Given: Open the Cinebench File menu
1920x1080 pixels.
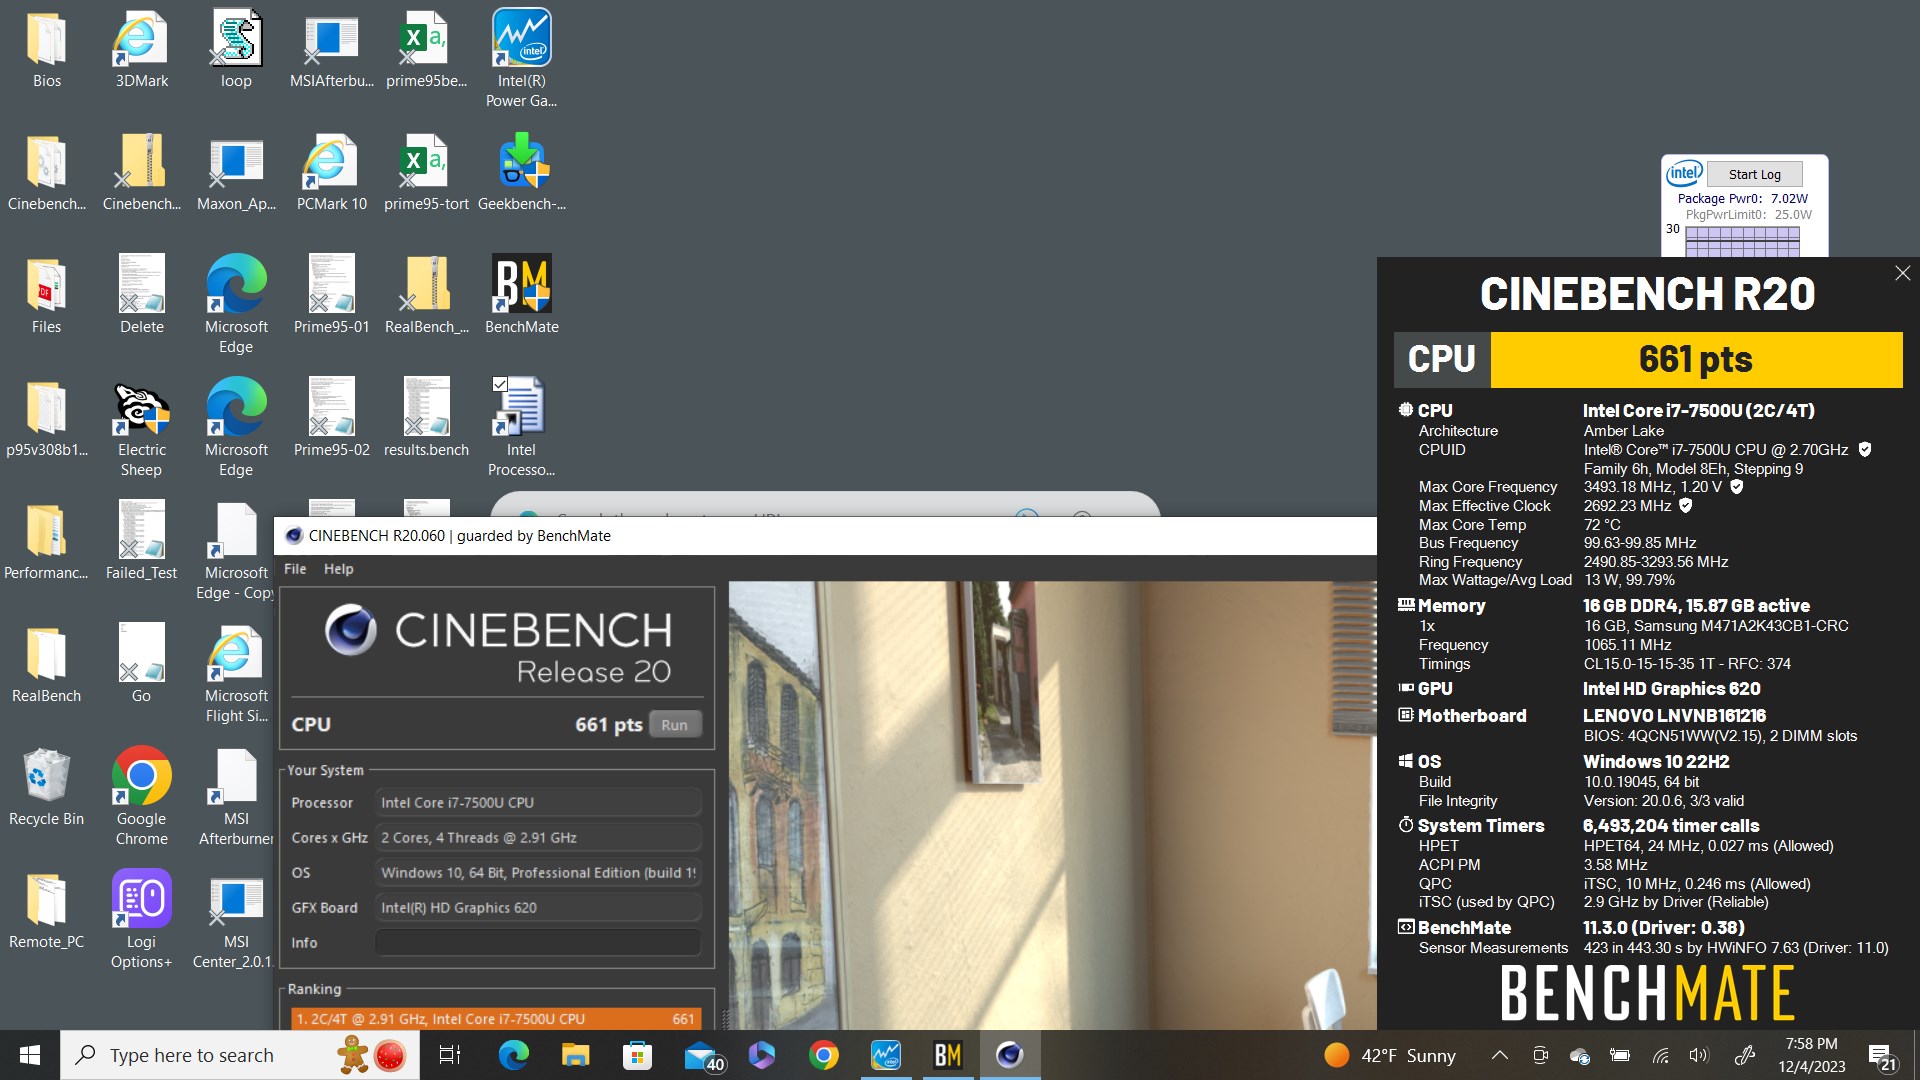Looking at the screenshot, I should (x=295, y=569).
